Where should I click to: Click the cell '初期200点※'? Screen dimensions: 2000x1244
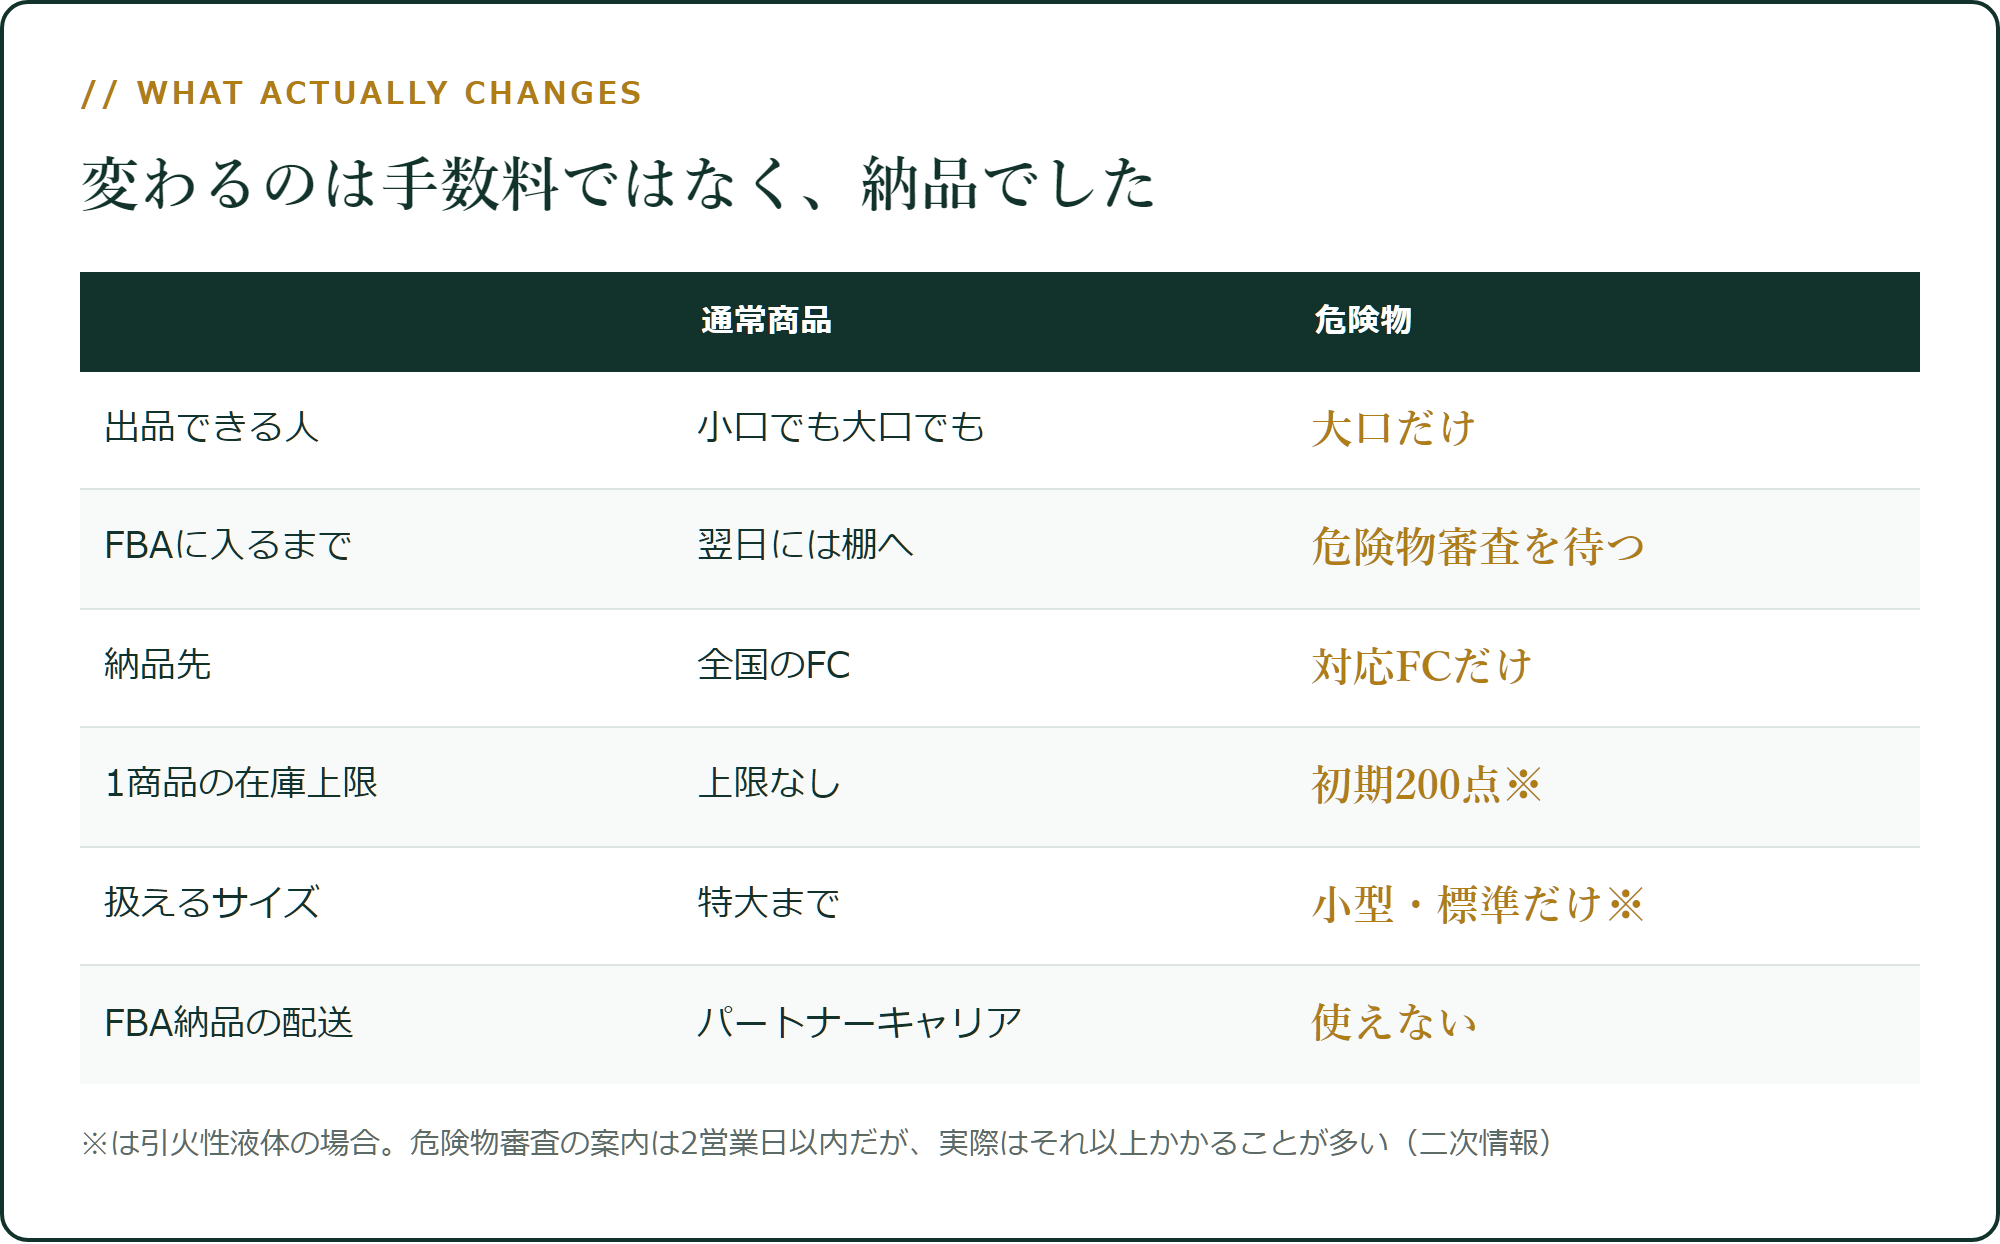tap(1427, 785)
